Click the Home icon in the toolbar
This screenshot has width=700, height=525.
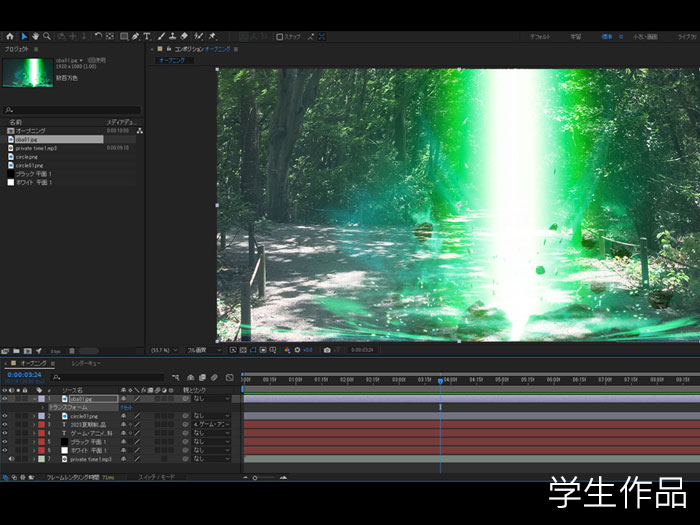11,36
